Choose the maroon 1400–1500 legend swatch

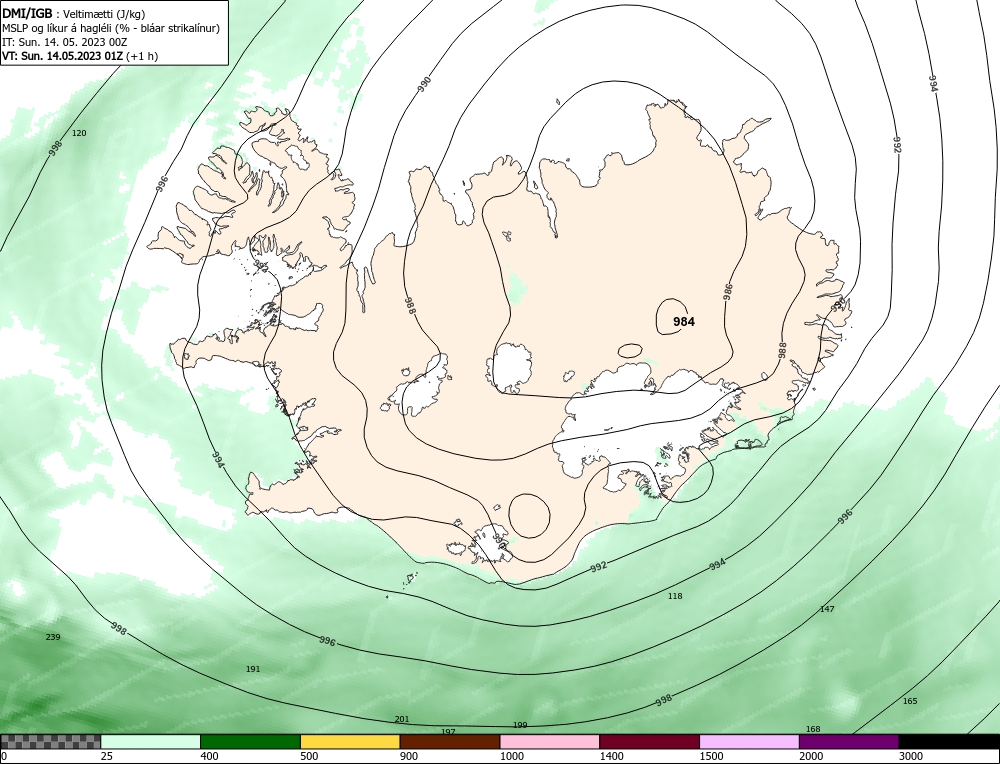tap(649, 741)
